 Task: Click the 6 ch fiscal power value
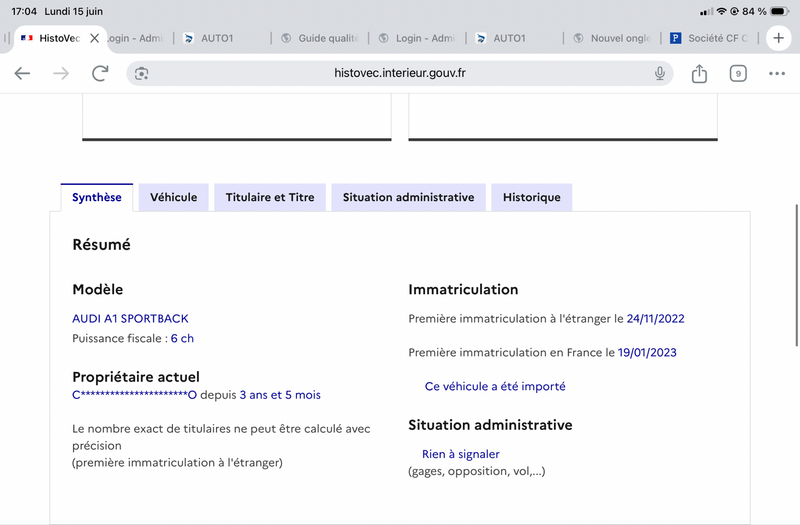point(182,338)
